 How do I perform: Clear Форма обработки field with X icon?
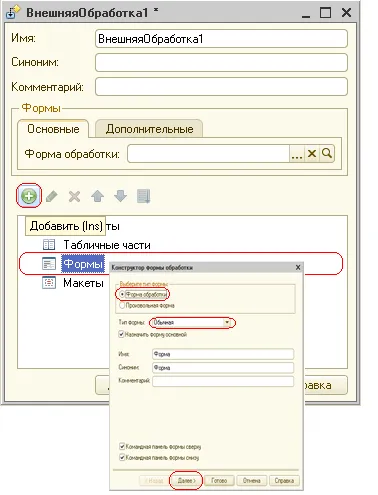[x=312, y=154]
